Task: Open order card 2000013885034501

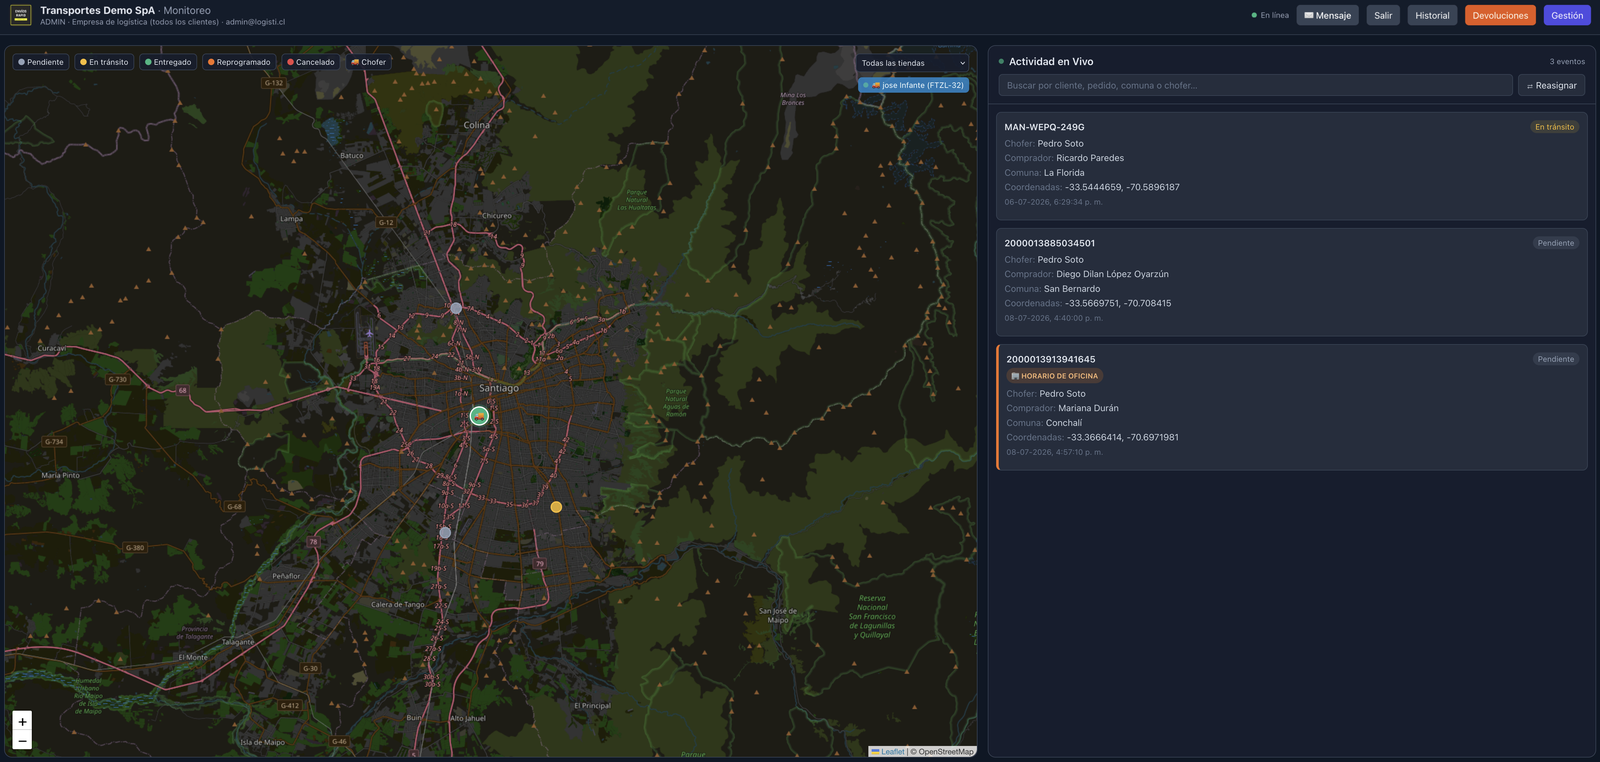Action: (x=1291, y=282)
